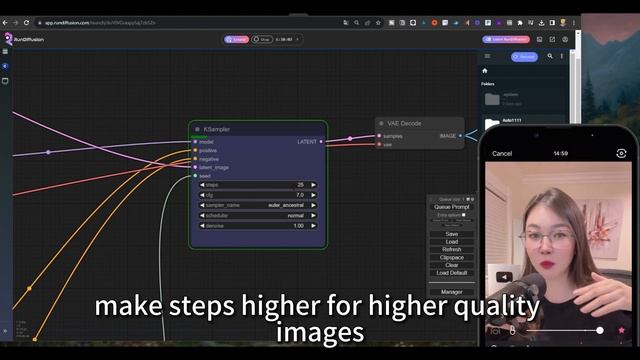Open the Chrome three-dot menu
This screenshot has width=640, height=360.
tap(573, 23)
